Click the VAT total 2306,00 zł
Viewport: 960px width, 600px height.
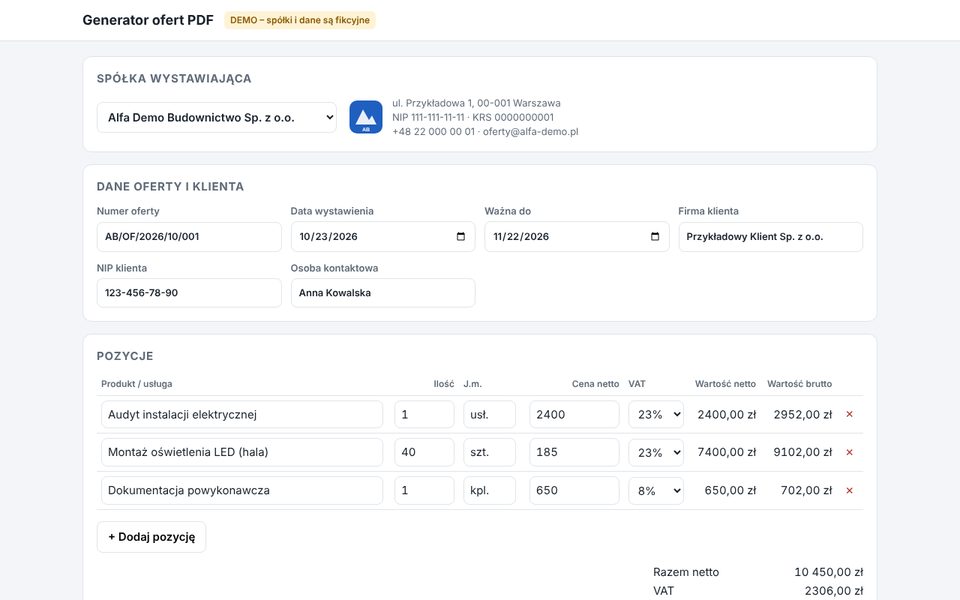point(834,591)
